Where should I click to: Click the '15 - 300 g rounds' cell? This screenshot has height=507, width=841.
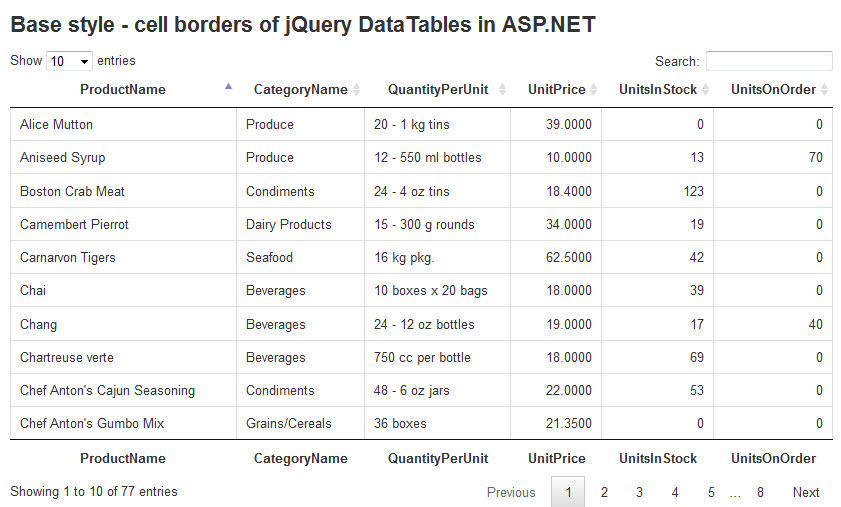pos(438,224)
